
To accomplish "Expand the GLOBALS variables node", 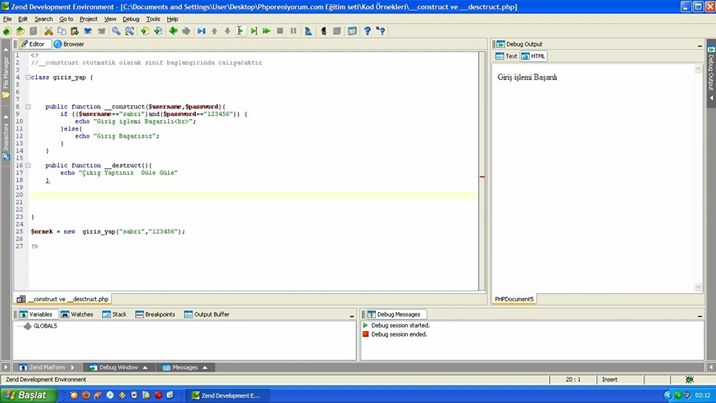I will (x=27, y=326).
